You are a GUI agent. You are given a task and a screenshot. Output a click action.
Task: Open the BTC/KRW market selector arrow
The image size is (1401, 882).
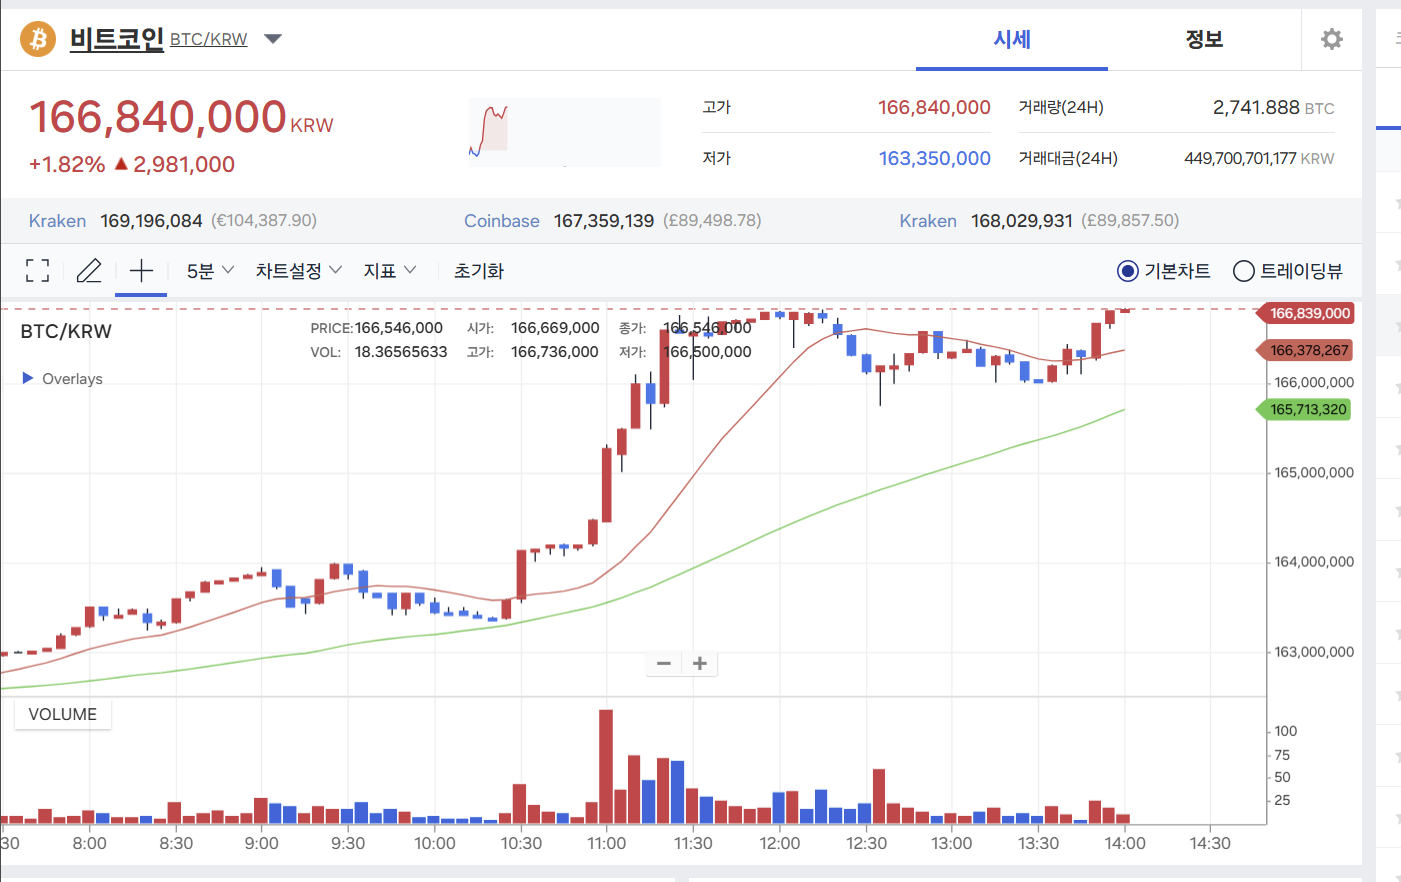click(x=273, y=39)
